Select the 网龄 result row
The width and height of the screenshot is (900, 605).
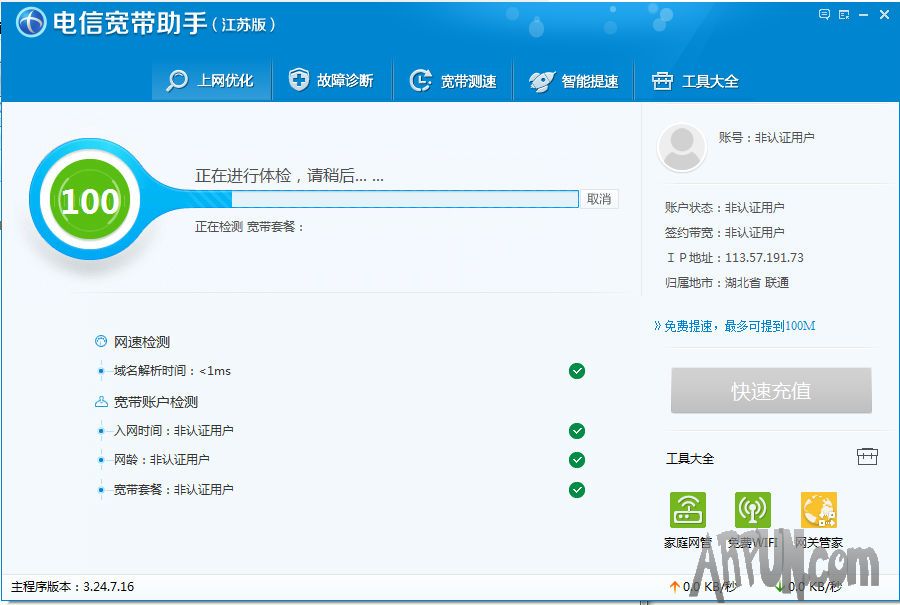click(342, 460)
